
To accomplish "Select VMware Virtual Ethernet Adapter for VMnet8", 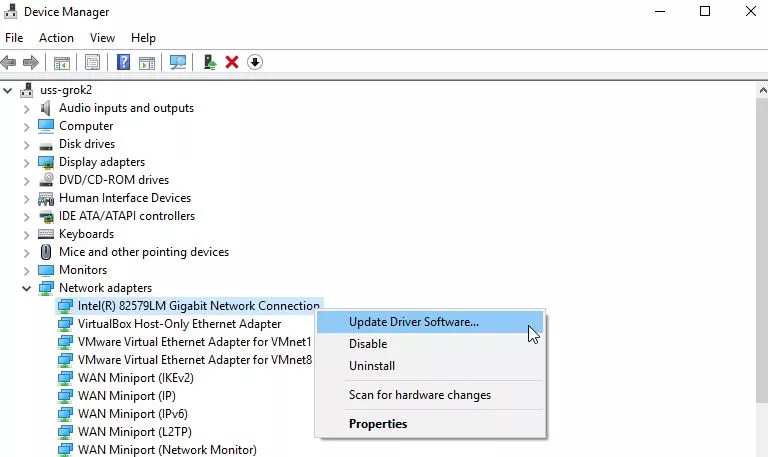I will click(x=194, y=360).
